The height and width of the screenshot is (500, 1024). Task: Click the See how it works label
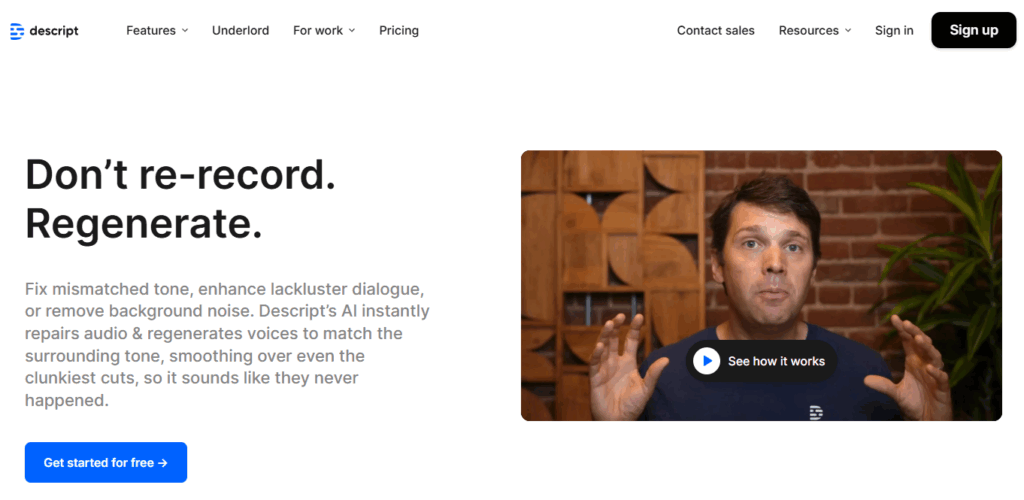pyautogui.click(x=776, y=361)
